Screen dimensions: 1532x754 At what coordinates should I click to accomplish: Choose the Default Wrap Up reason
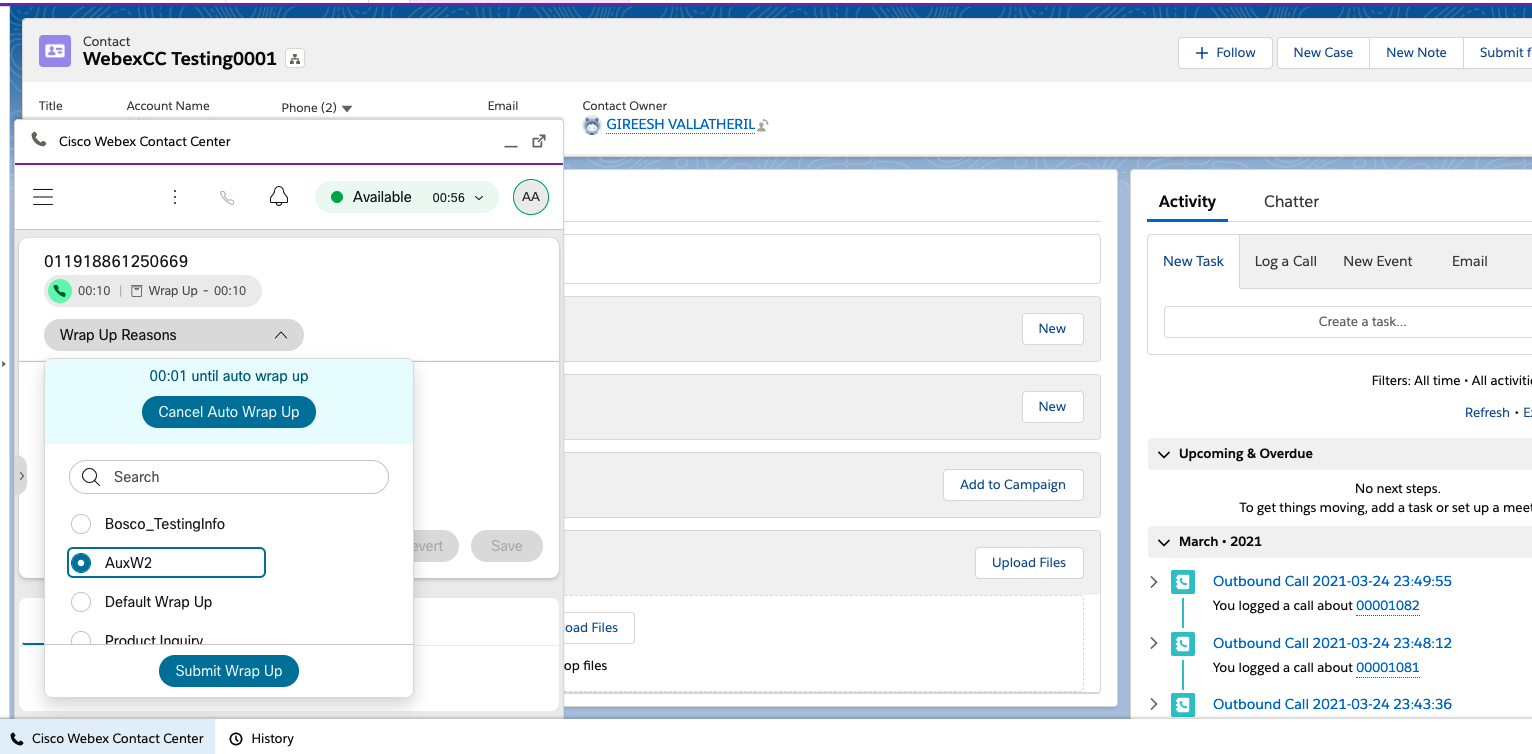coord(81,601)
